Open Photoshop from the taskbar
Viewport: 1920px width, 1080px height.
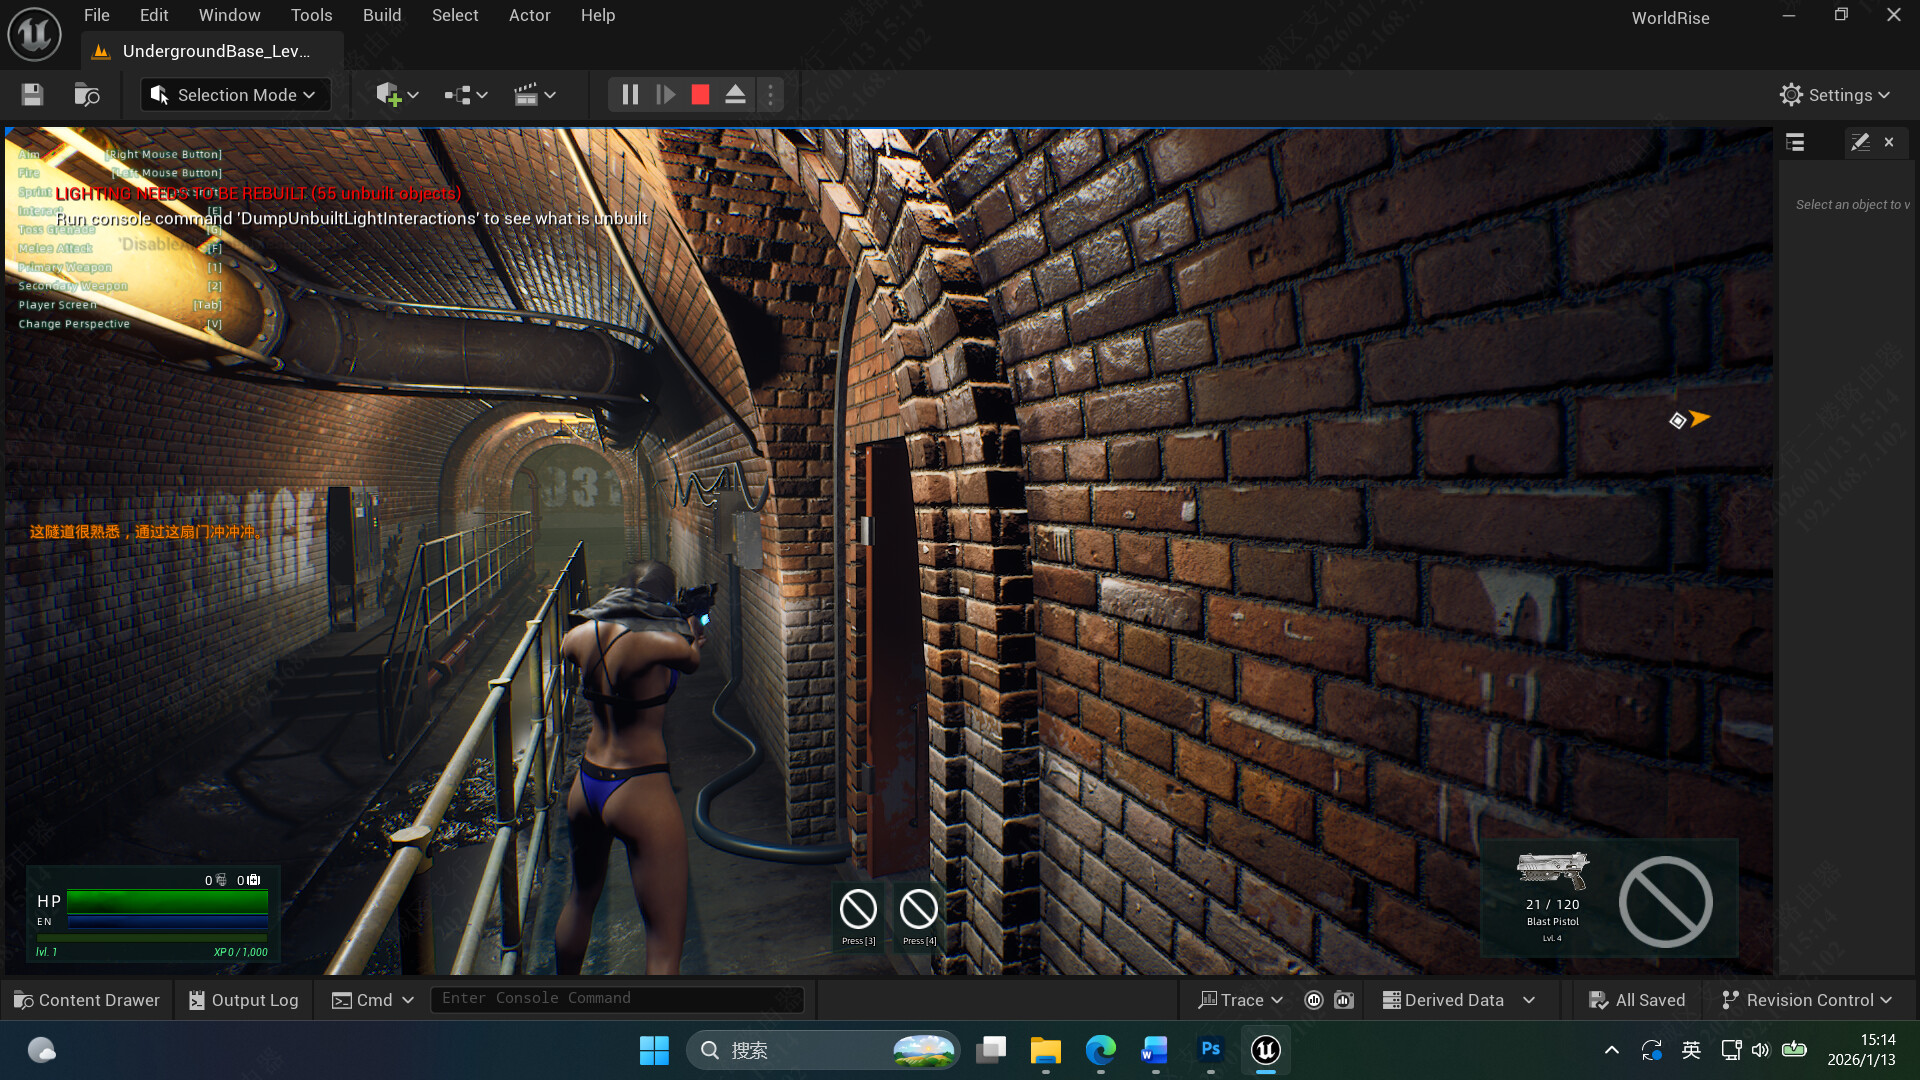pos(1210,1050)
